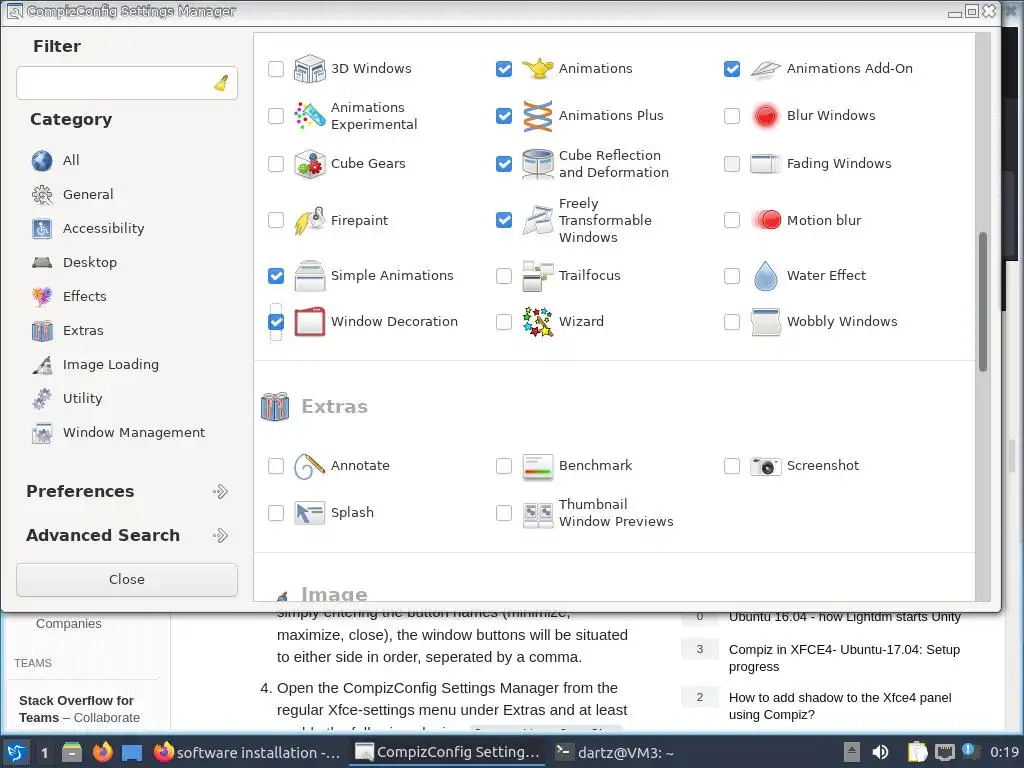Image resolution: width=1024 pixels, height=768 pixels.
Task: Enable the Benchmark checkbox
Action: (x=504, y=466)
